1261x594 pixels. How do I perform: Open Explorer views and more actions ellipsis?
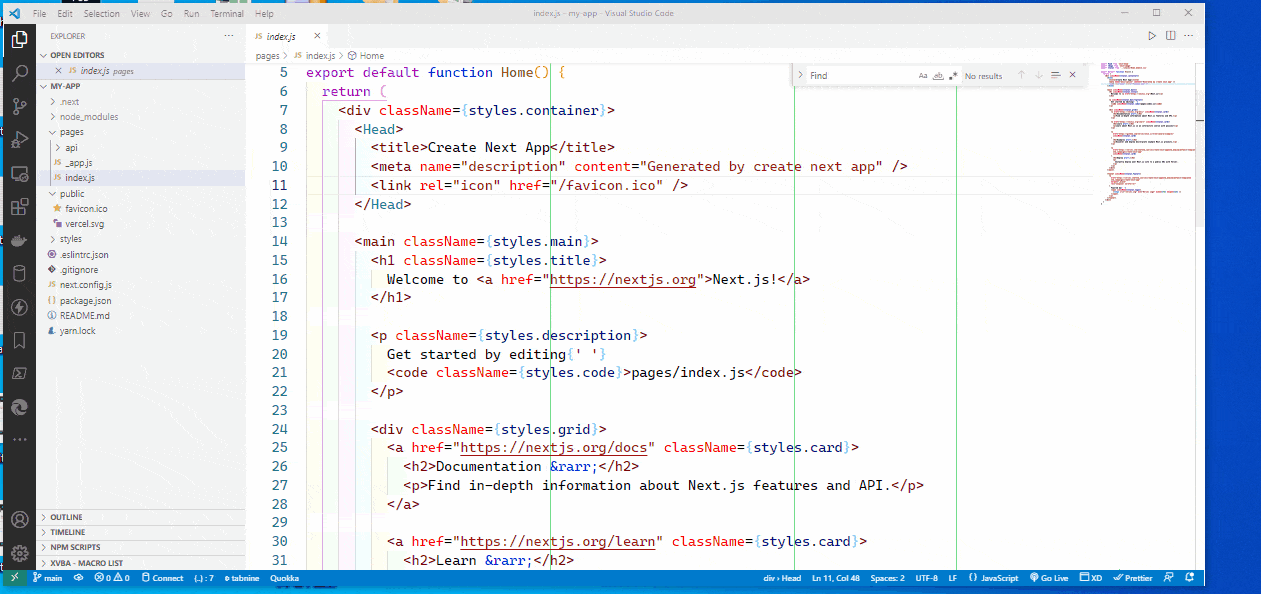[229, 36]
